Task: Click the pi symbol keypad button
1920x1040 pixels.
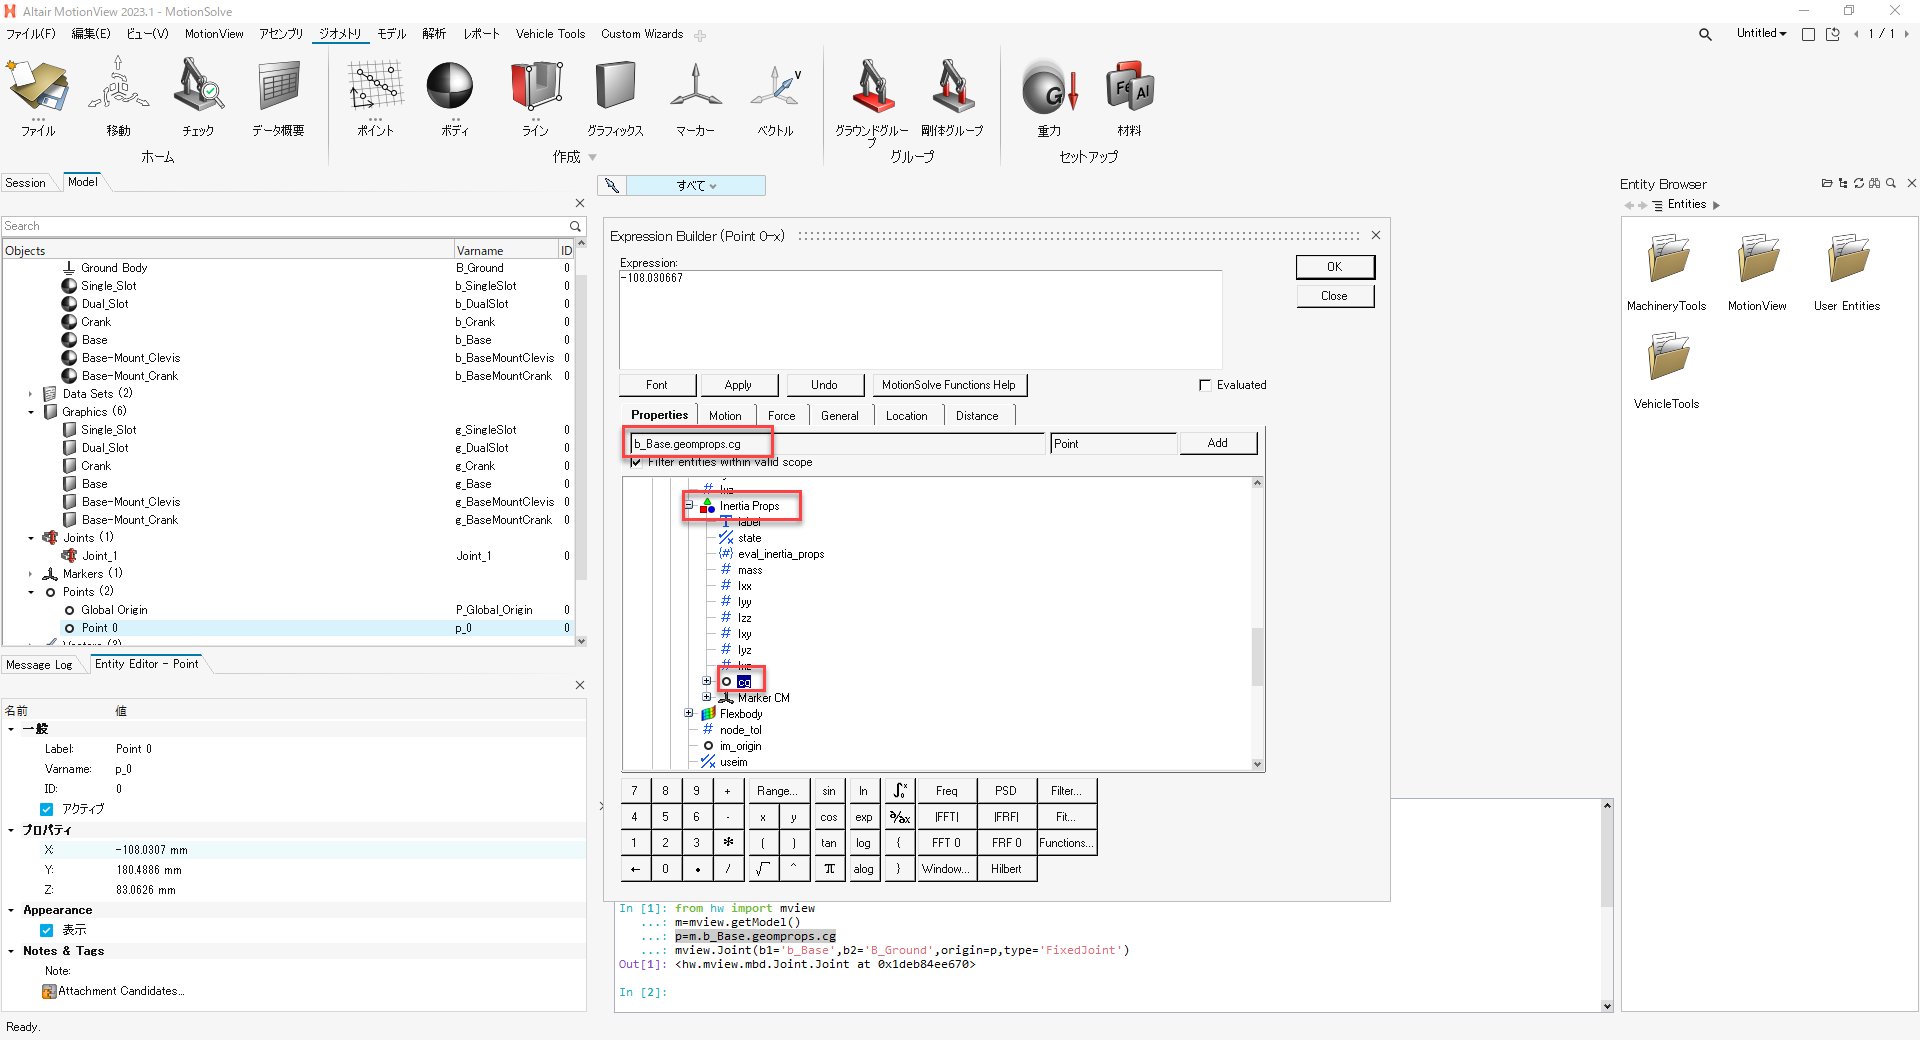Action: click(829, 869)
